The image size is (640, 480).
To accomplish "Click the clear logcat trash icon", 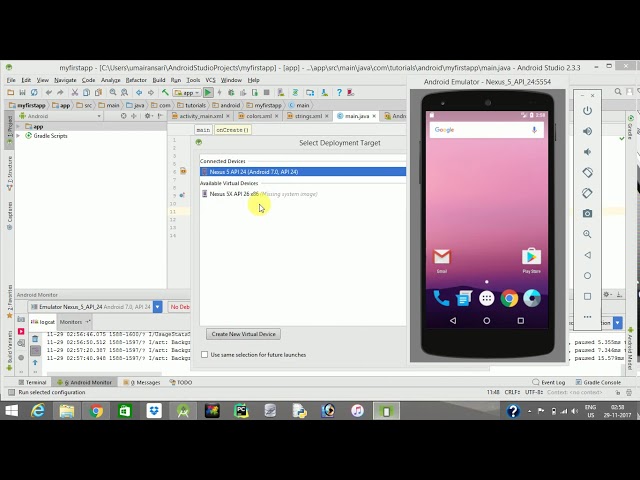I will click(35, 339).
